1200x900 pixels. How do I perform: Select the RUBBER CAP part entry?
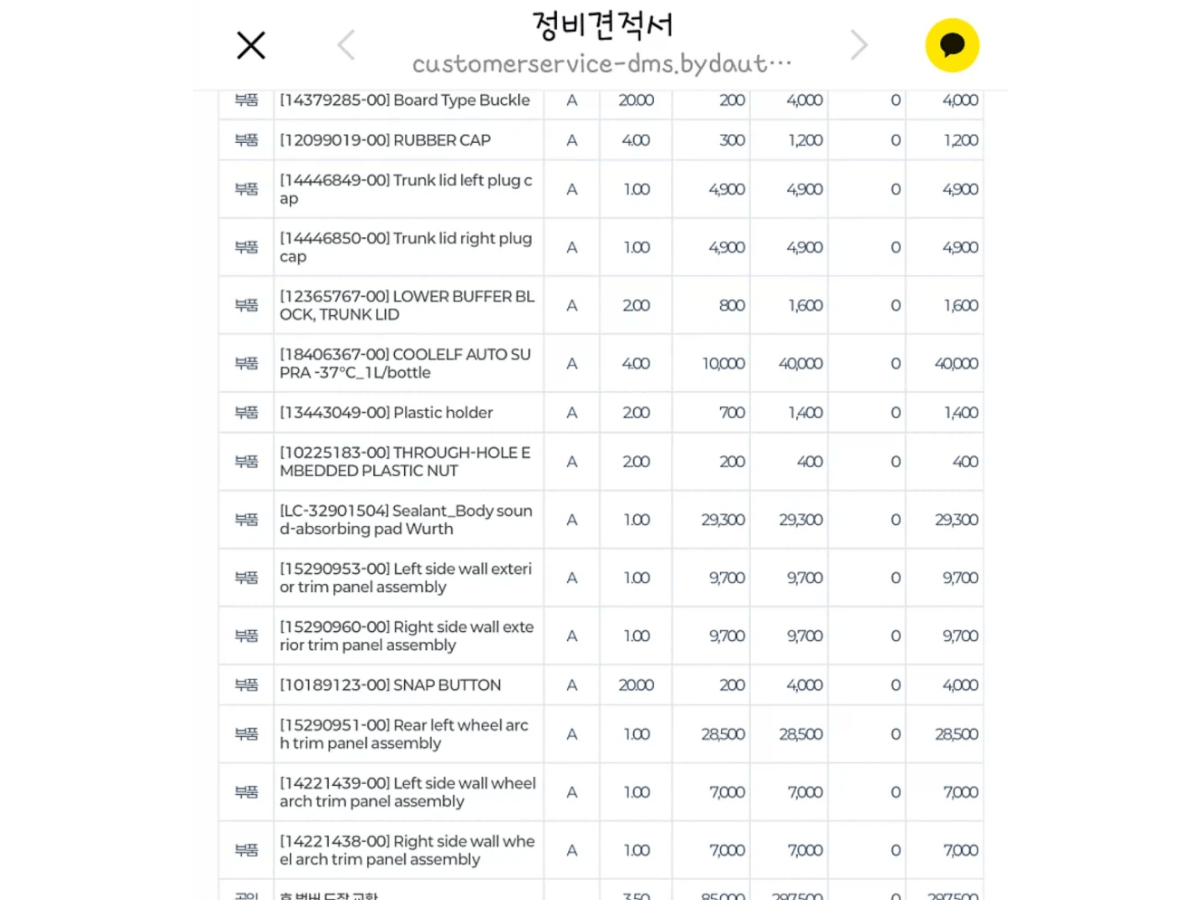601,140
